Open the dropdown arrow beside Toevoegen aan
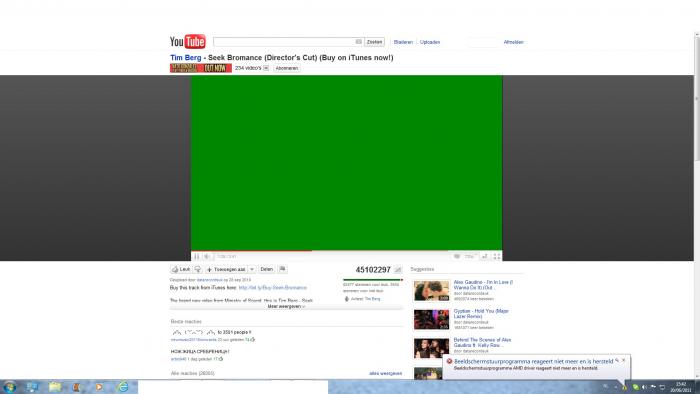Screen dimensions: 700x394 point(252,269)
